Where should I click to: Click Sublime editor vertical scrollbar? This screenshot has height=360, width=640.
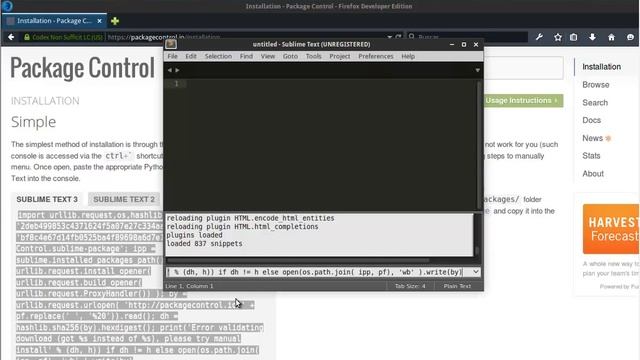click(x=478, y=145)
